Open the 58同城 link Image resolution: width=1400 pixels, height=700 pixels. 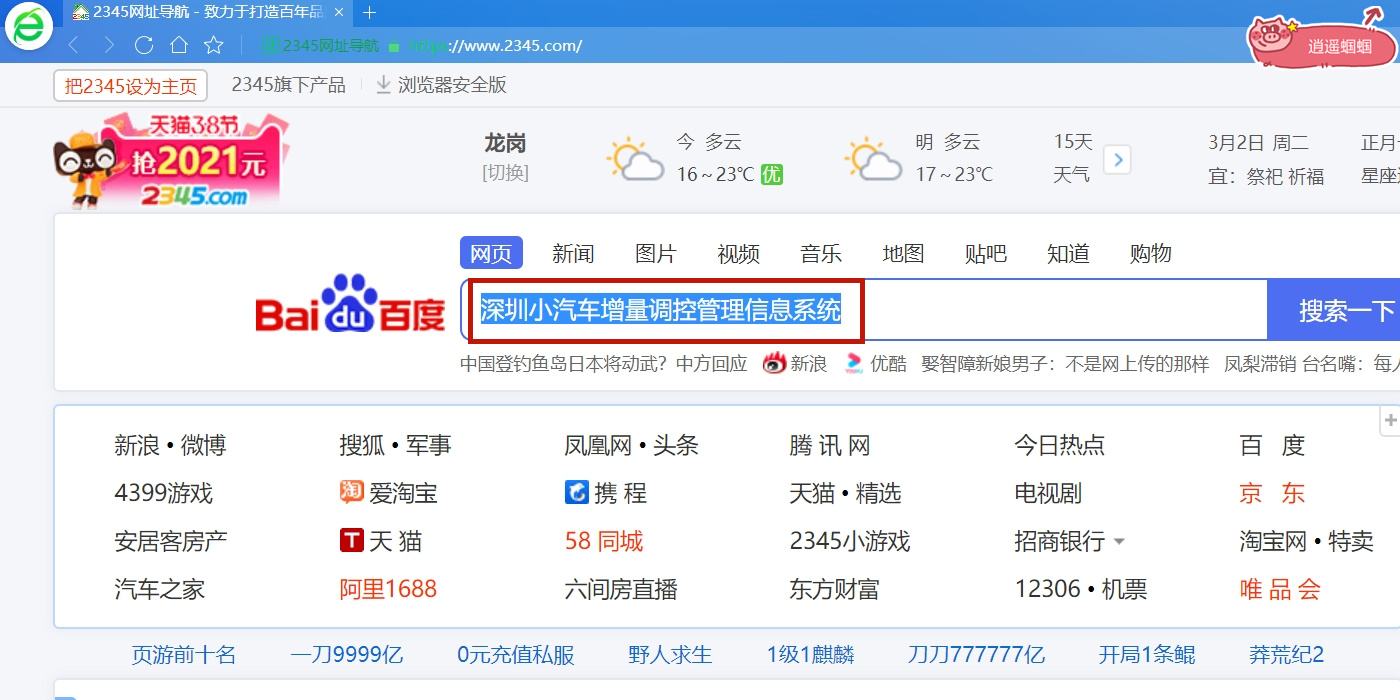coord(604,542)
